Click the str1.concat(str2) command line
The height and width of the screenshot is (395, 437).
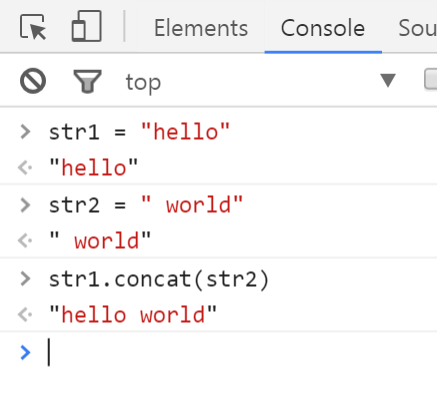(159, 279)
